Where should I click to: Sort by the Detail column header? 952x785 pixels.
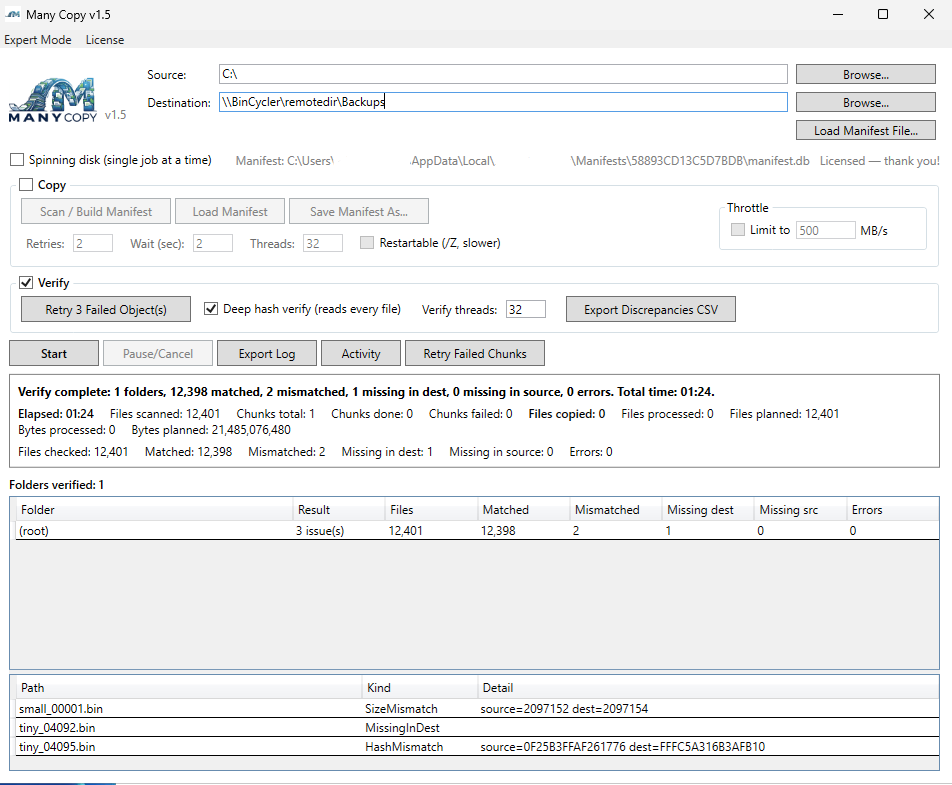click(708, 688)
